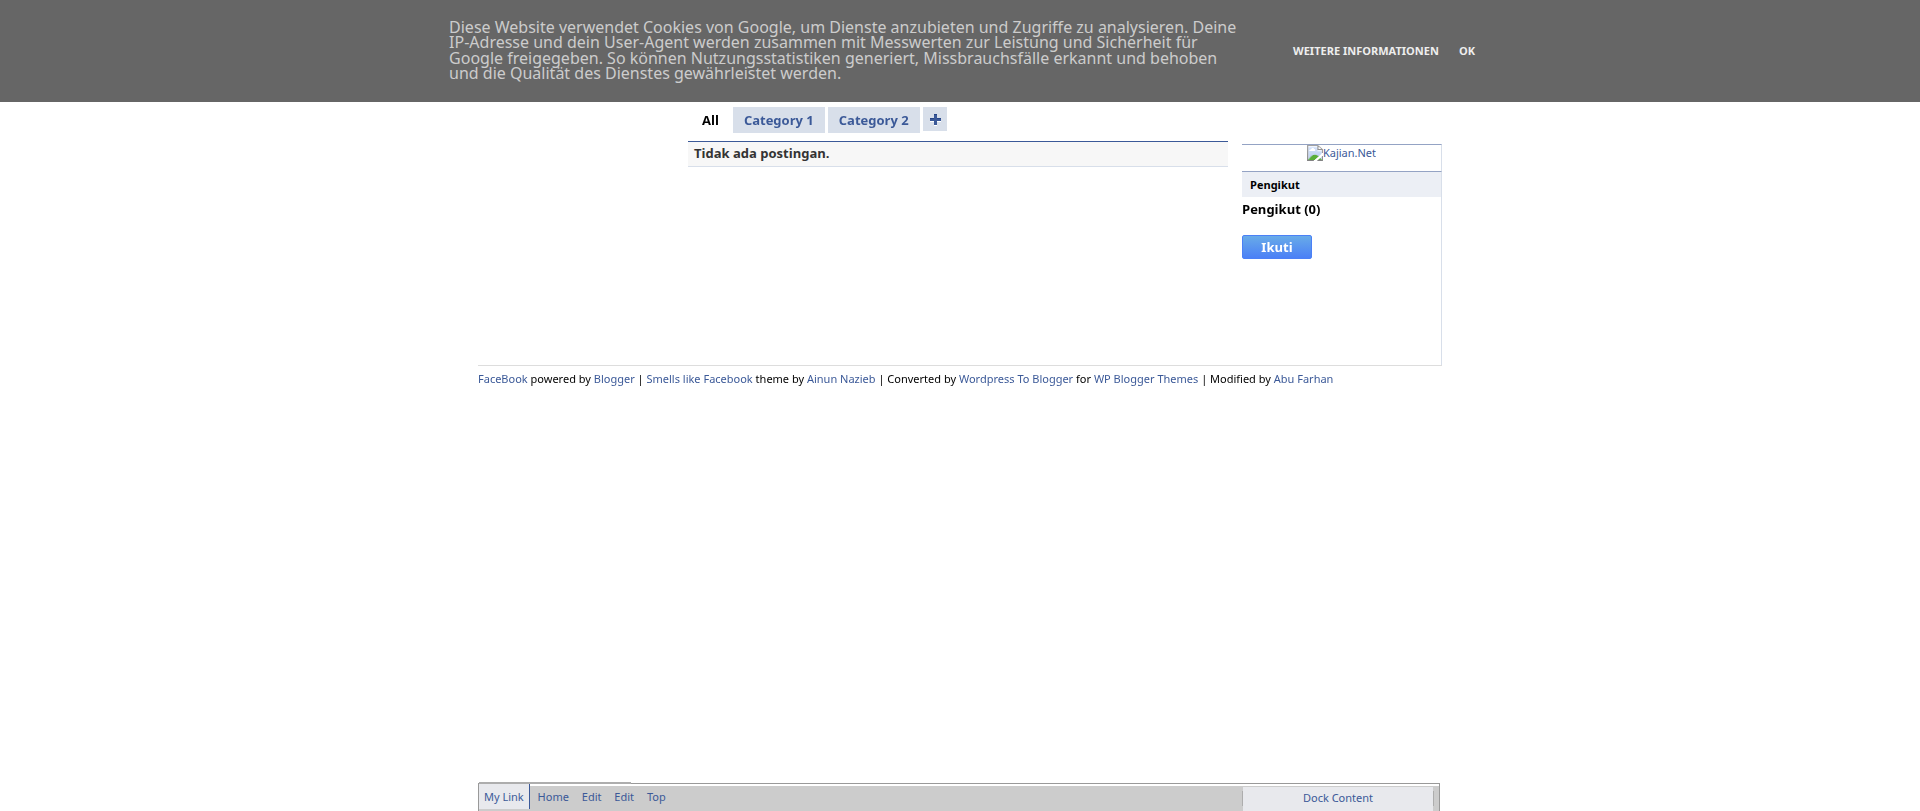Switch to the All tab
Screen dimensions: 1920x811
710,121
